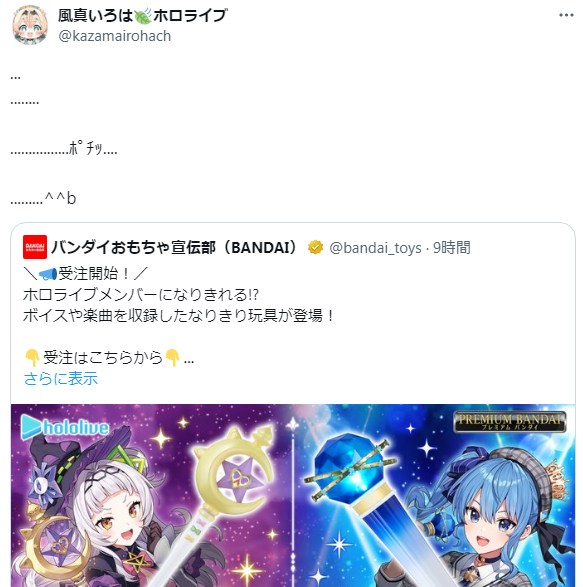The image size is (583, 587).
Task: Click the 風真いろは display name
Action: tap(95, 16)
